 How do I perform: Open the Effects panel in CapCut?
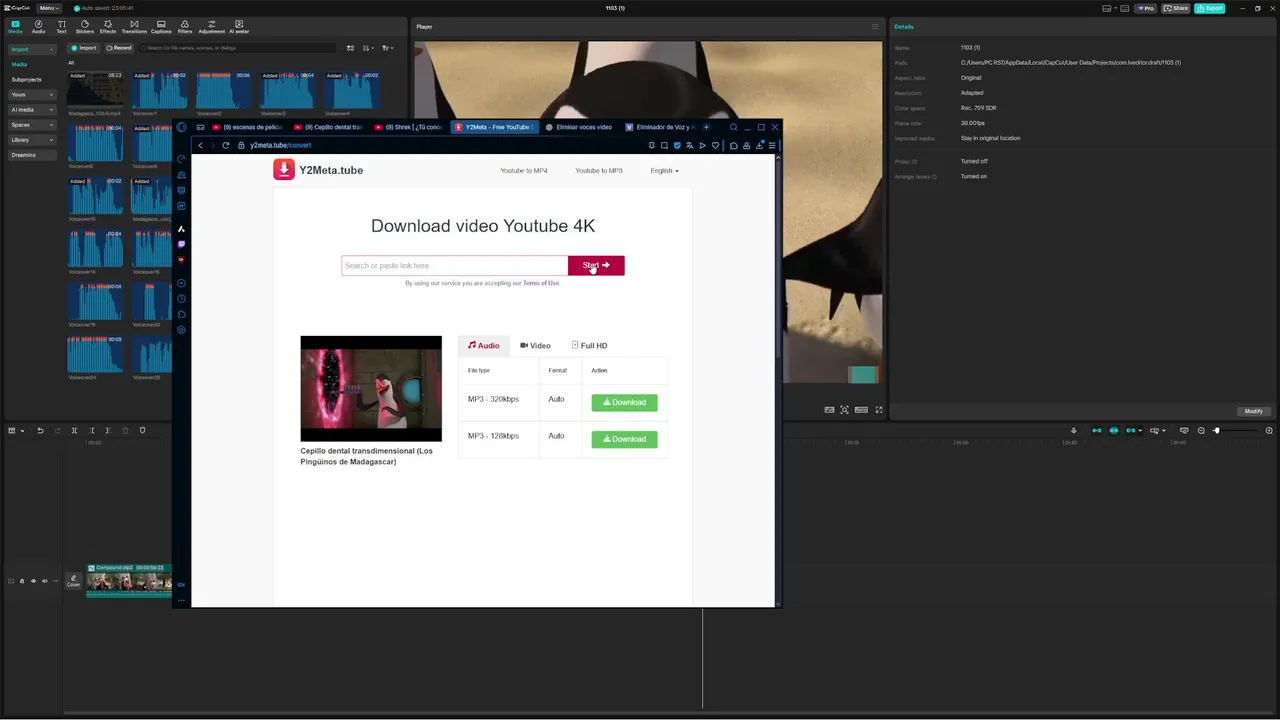(x=107, y=26)
